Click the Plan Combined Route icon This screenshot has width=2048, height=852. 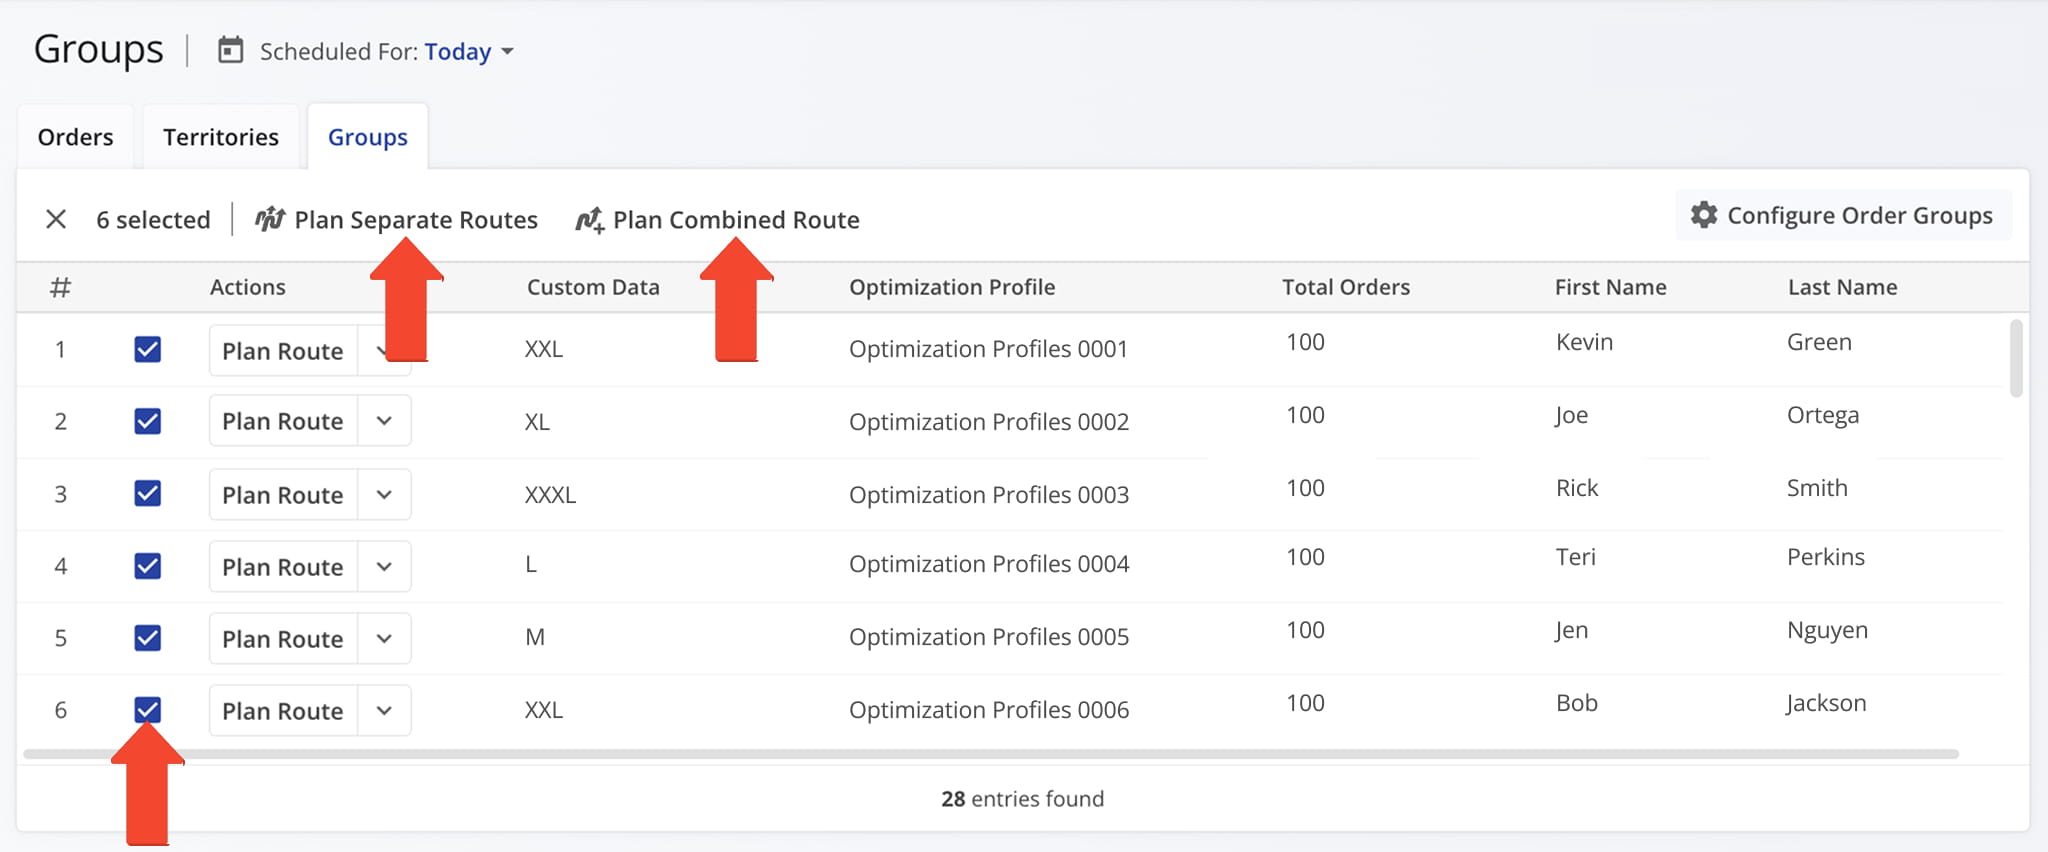tap(589, 219)
